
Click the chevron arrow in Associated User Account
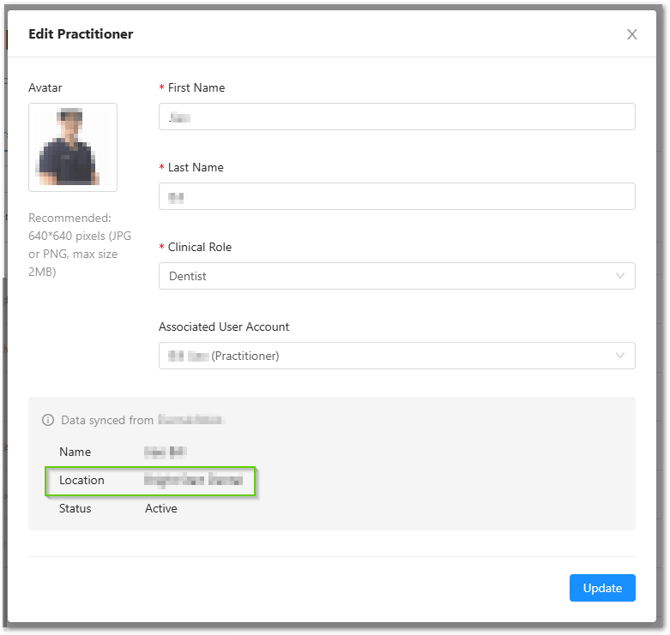point(620,356)
